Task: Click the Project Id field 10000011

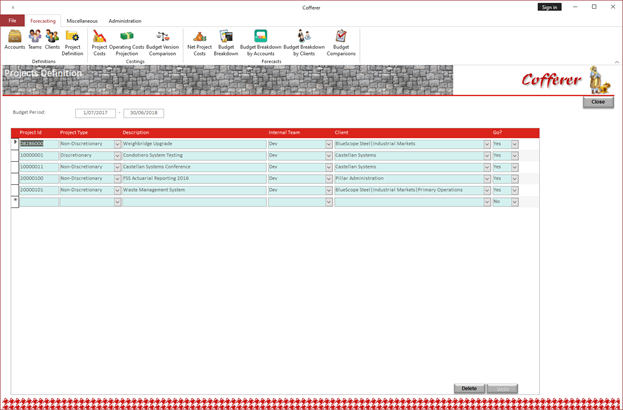Action: [39, 167]
